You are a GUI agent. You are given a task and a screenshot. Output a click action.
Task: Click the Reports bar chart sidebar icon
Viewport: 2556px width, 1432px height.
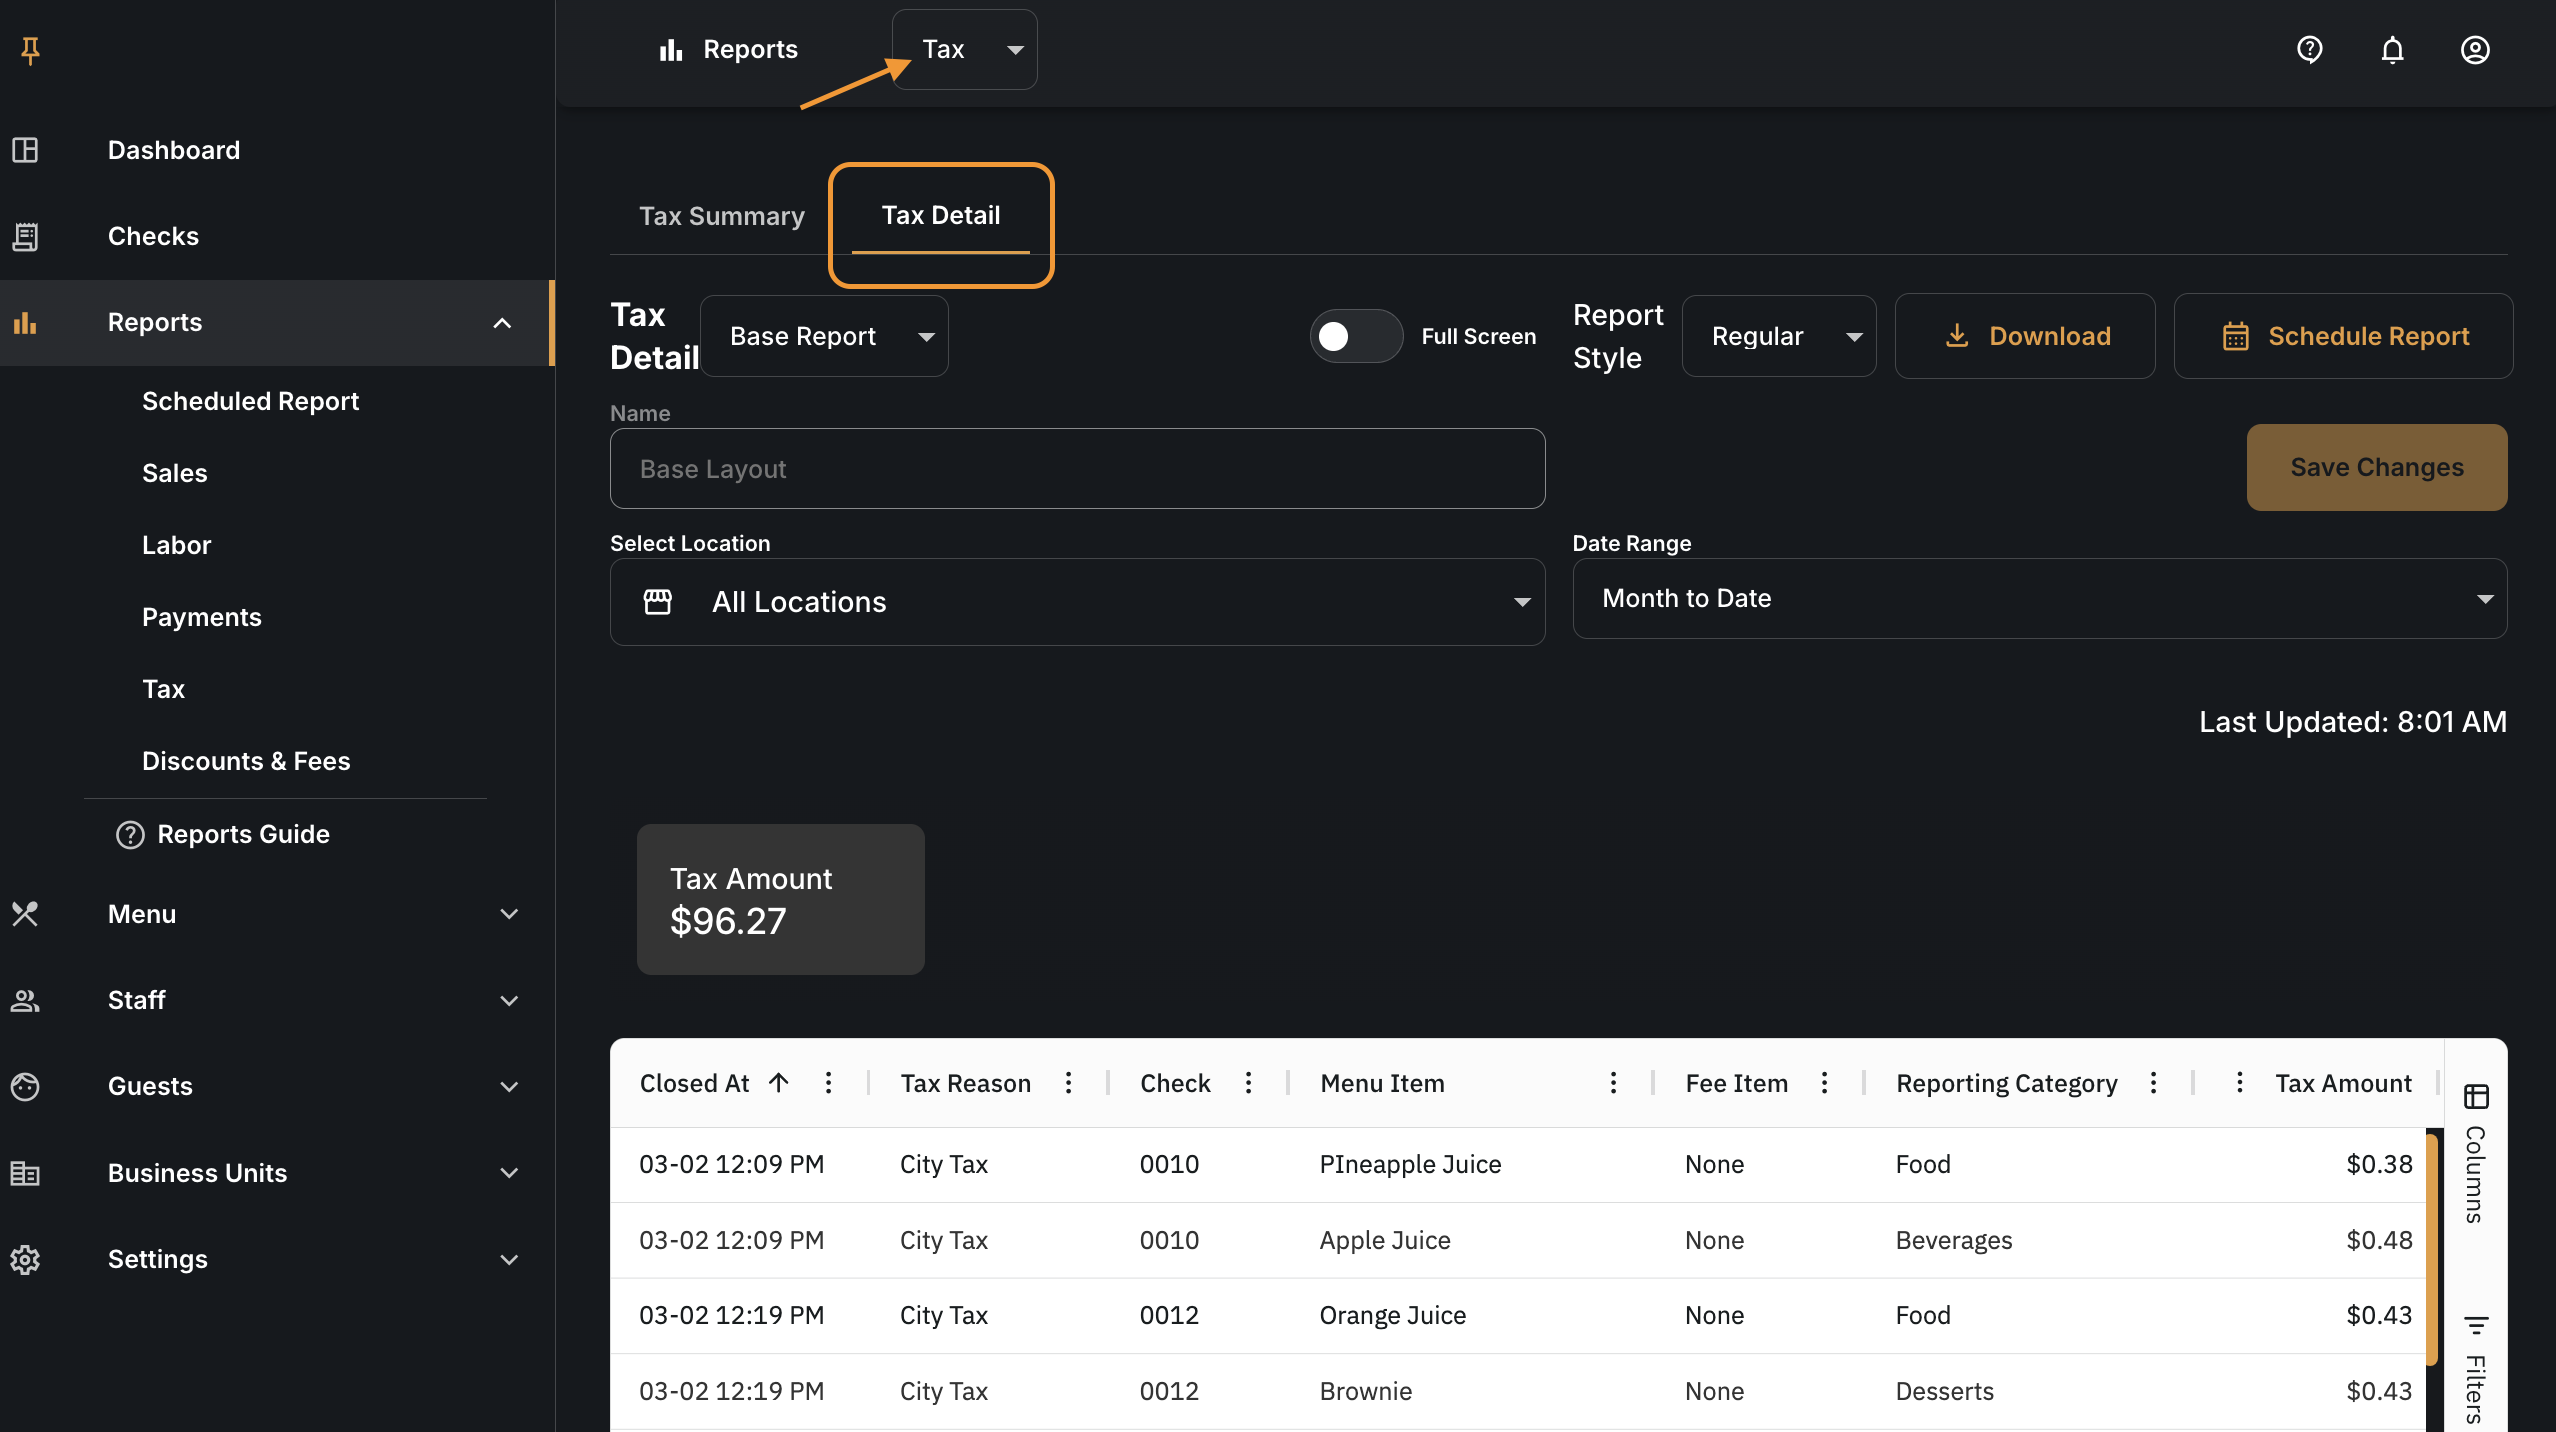[x=25, y=322]
